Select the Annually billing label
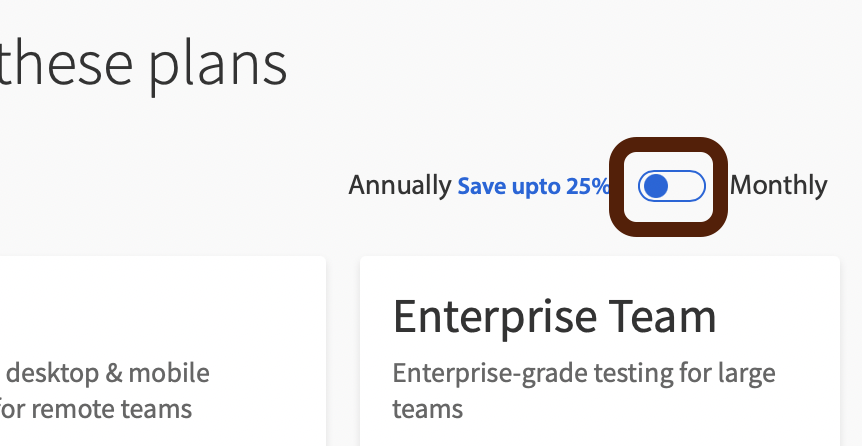Image resolution: width=862 pixels, height=446 pixels. (400, 186)
